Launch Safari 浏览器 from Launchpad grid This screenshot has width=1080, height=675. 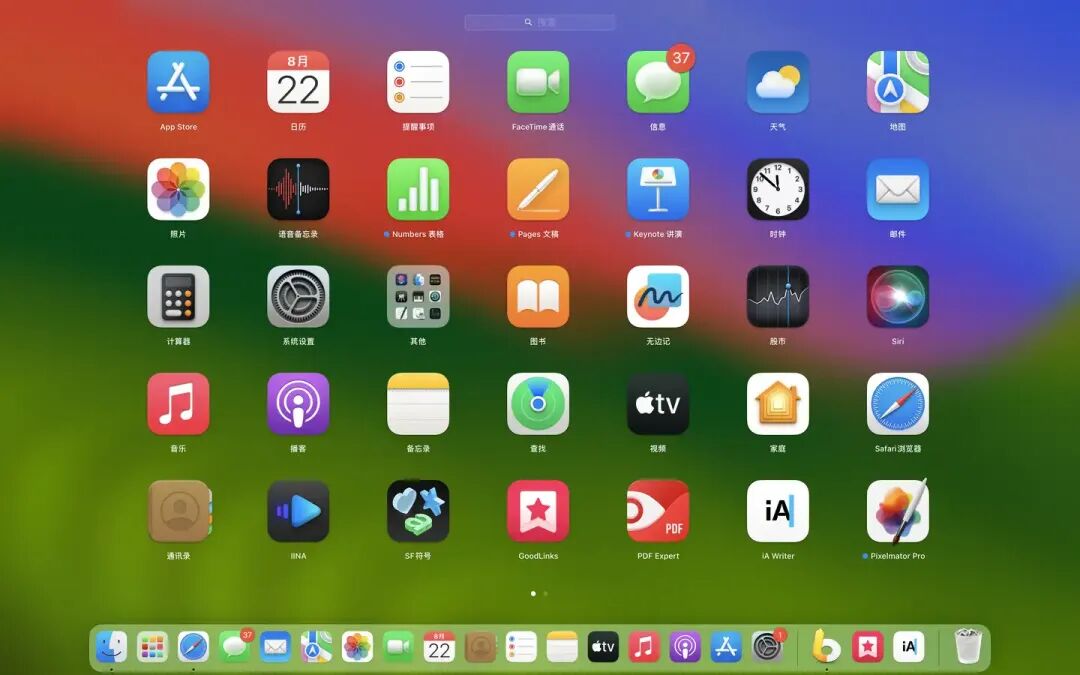click(x=897, y=404)
